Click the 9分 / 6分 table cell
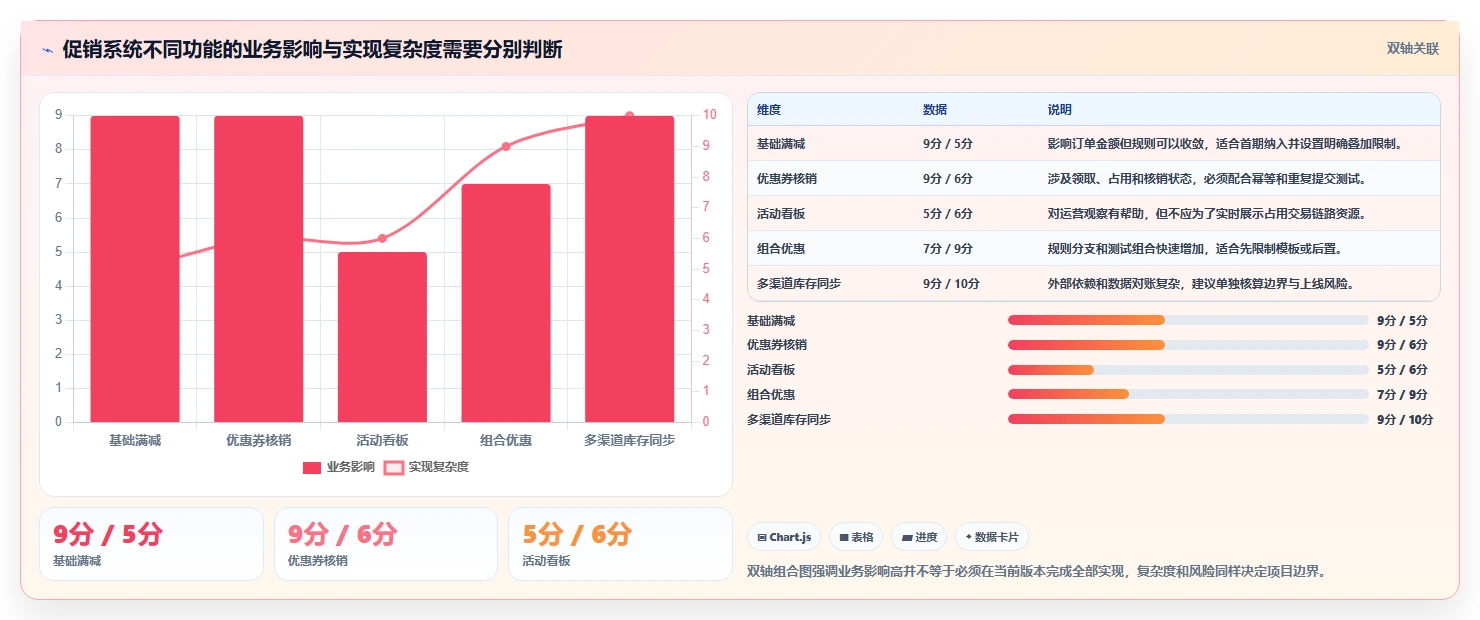Viewport: 1480px width, 620px height. click(948, 178)
